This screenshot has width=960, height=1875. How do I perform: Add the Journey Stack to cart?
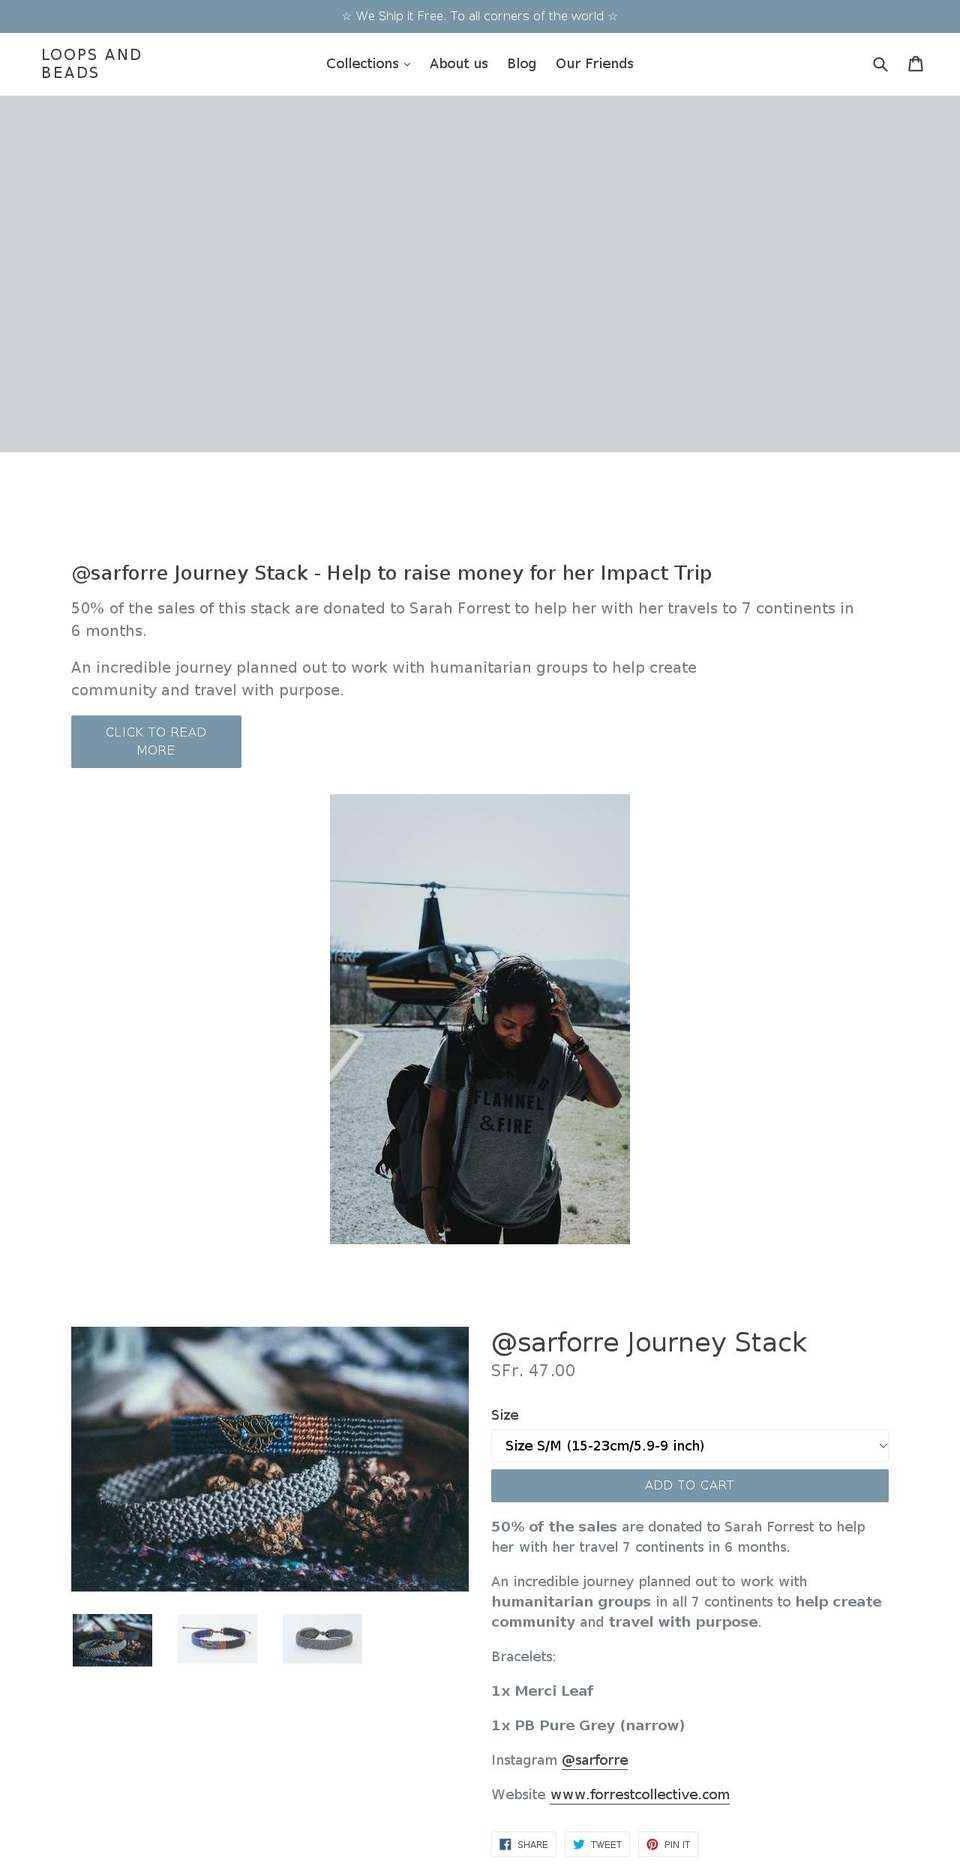pyautogui.click(x=689, y=1485)
